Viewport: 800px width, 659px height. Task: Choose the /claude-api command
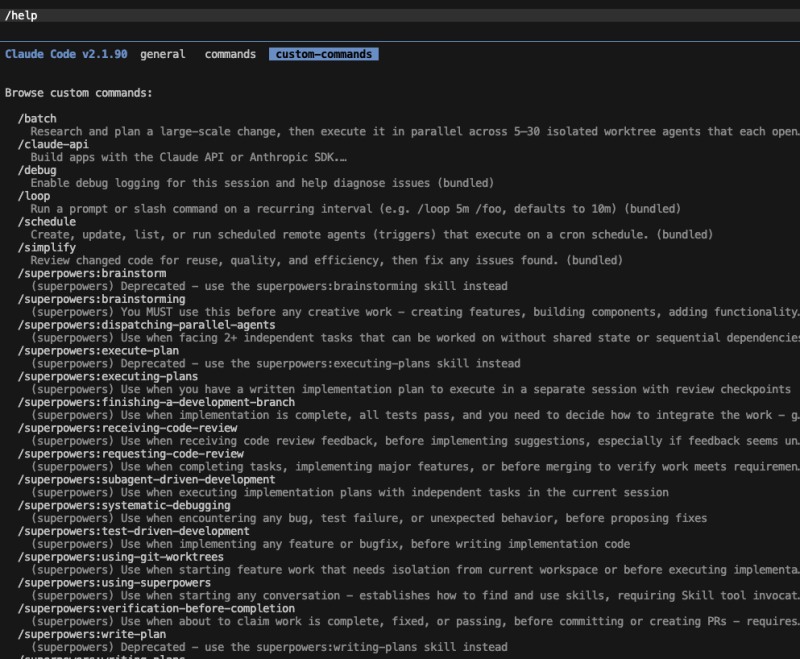click(x=53, y=144)
